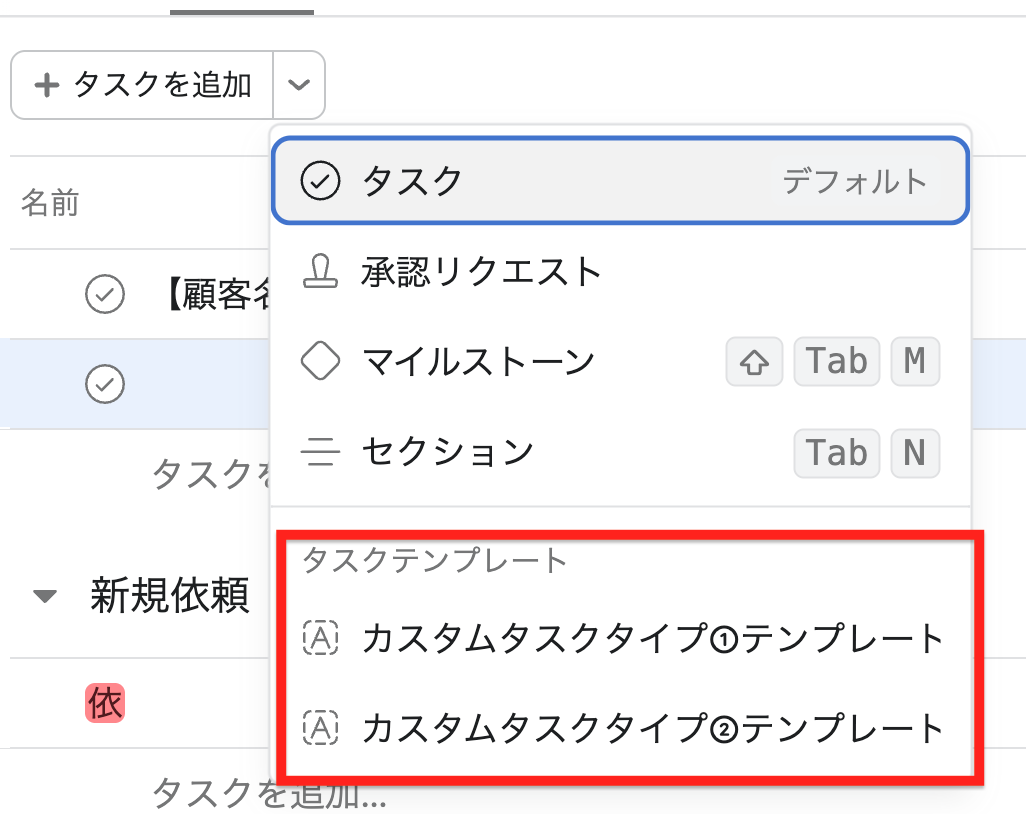Click the diamond icon for マイルストーン
The width and height of the screenshot is (1026, 814).
point(320,361)
